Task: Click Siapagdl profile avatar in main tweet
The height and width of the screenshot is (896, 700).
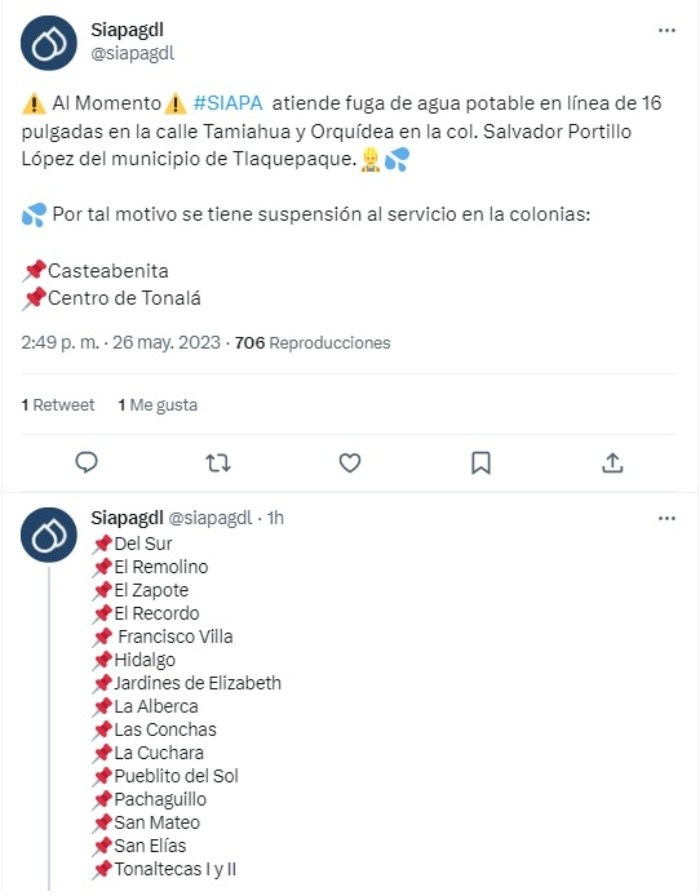Action: 48,42
